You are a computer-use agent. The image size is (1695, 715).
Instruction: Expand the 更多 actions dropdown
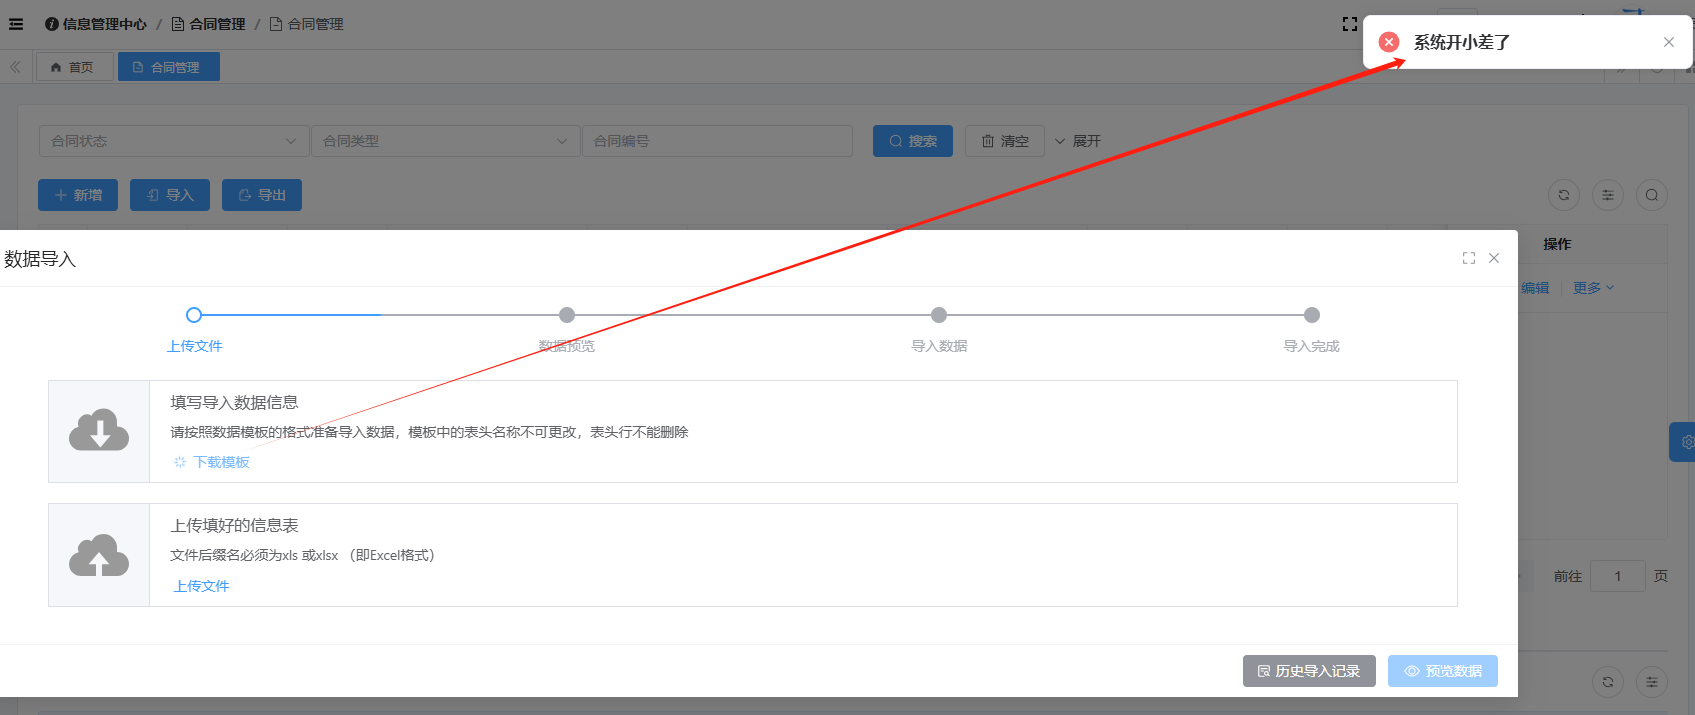coord(1593,288)
